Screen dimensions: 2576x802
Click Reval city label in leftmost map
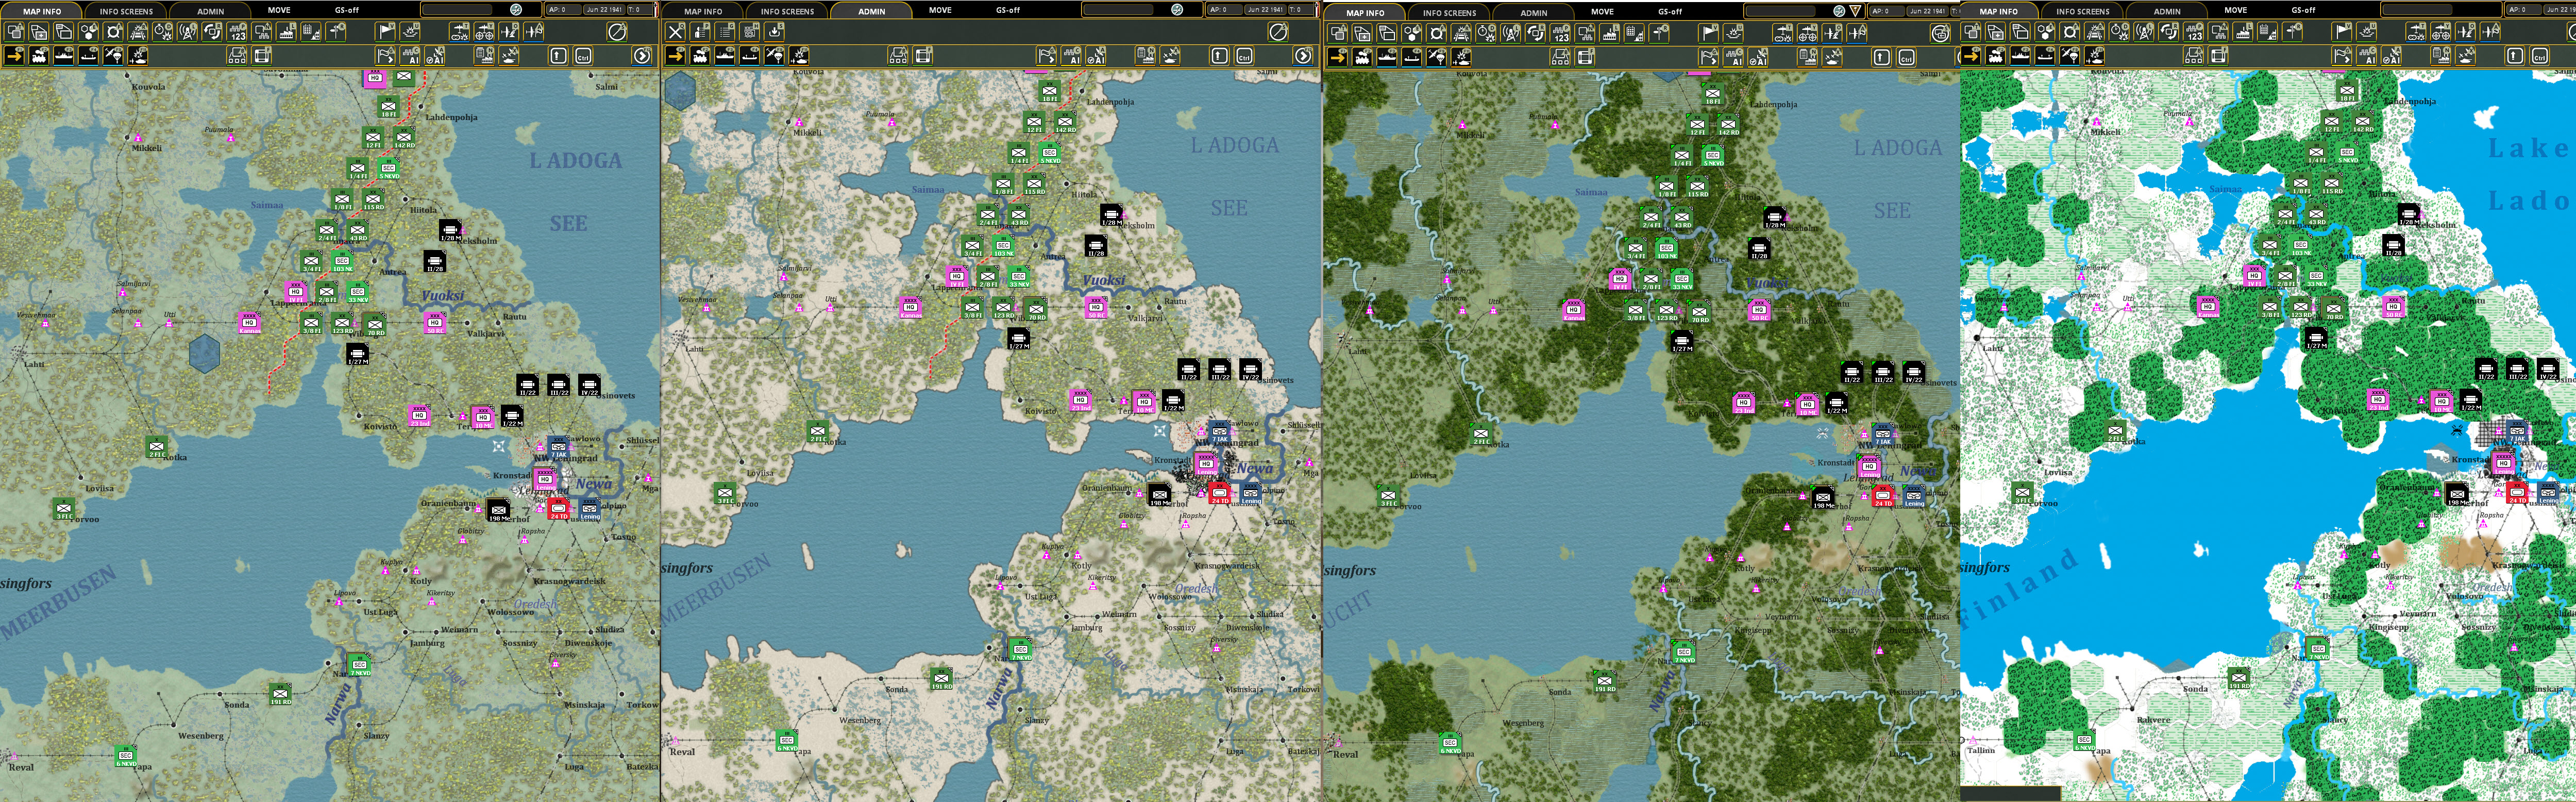tap(20, 767)
